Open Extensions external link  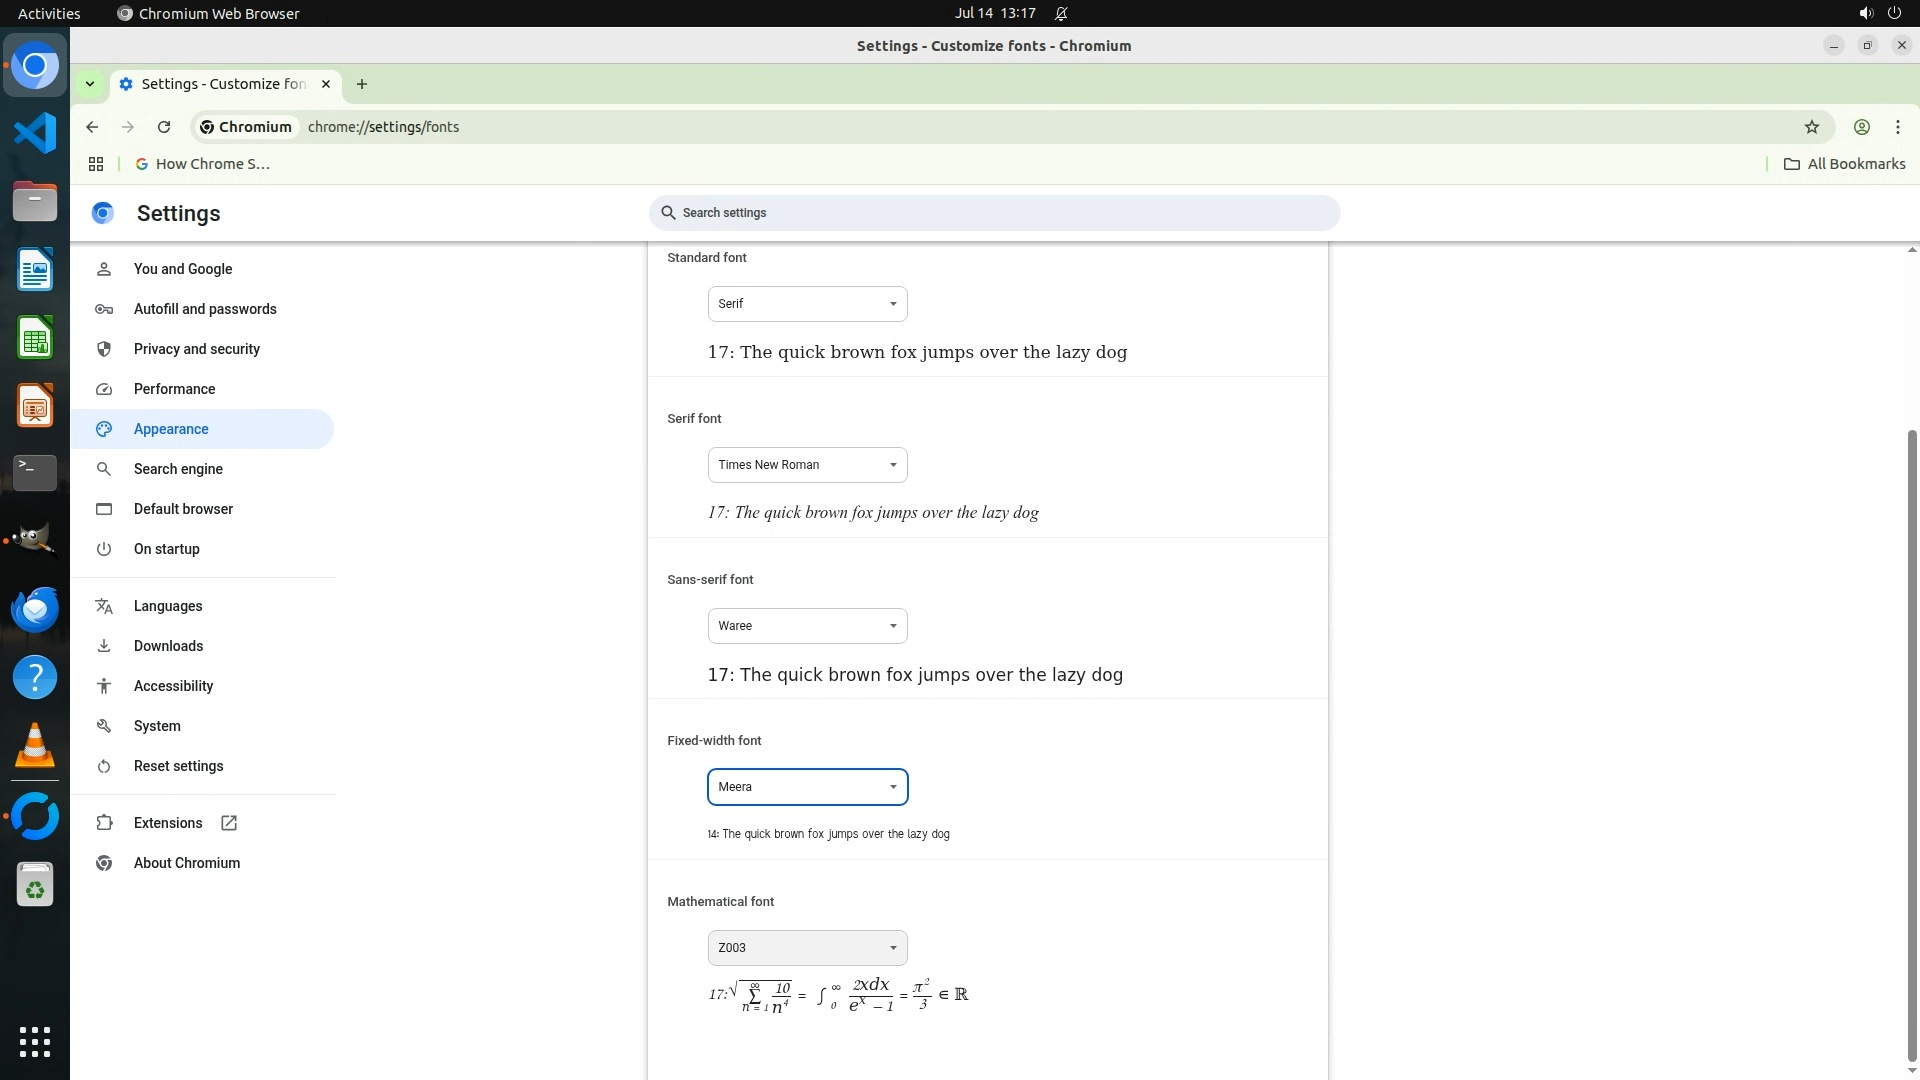[x=168, y=823]
